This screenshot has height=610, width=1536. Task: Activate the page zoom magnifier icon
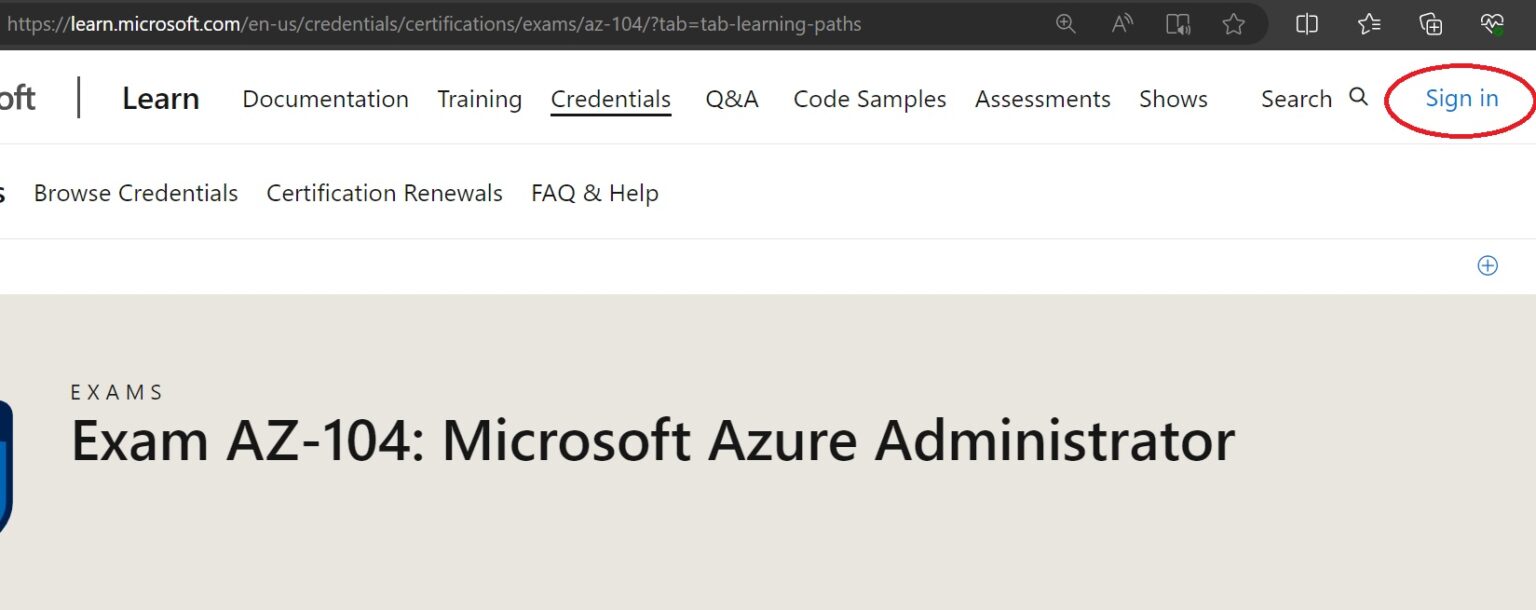point(1065,24)
